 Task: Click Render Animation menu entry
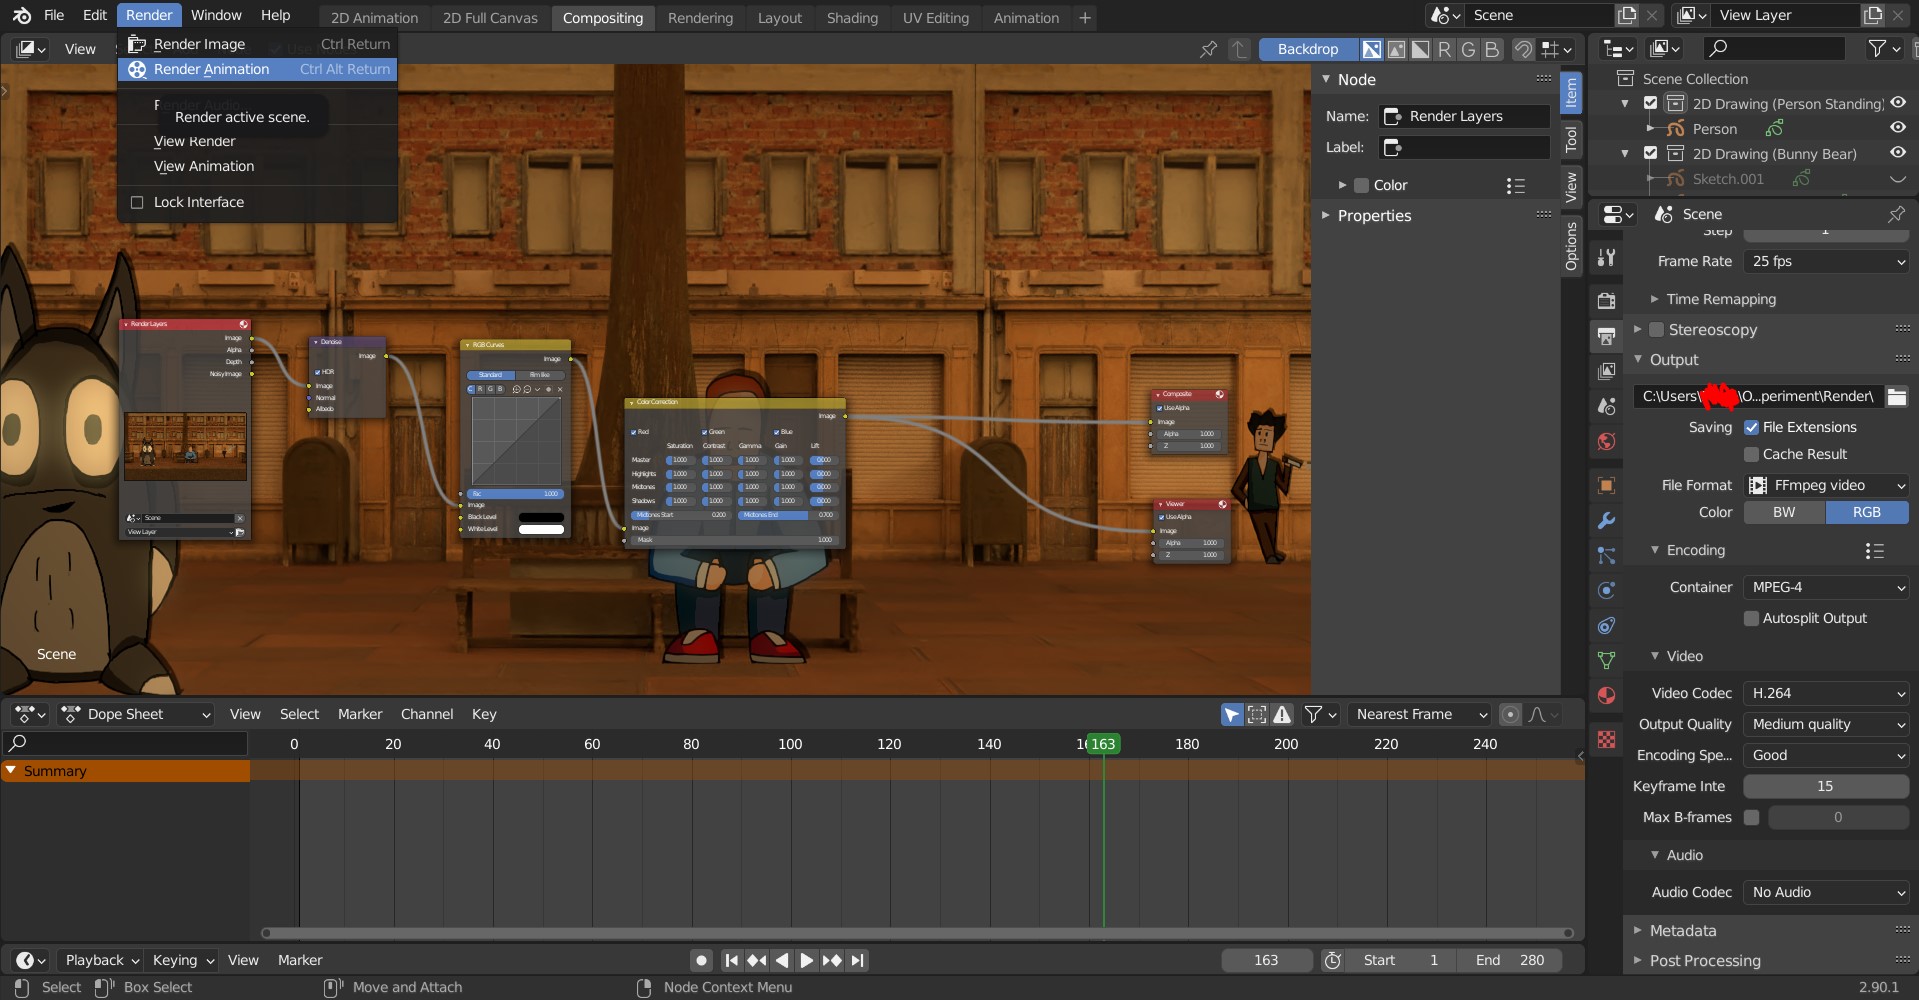(258, 69)
